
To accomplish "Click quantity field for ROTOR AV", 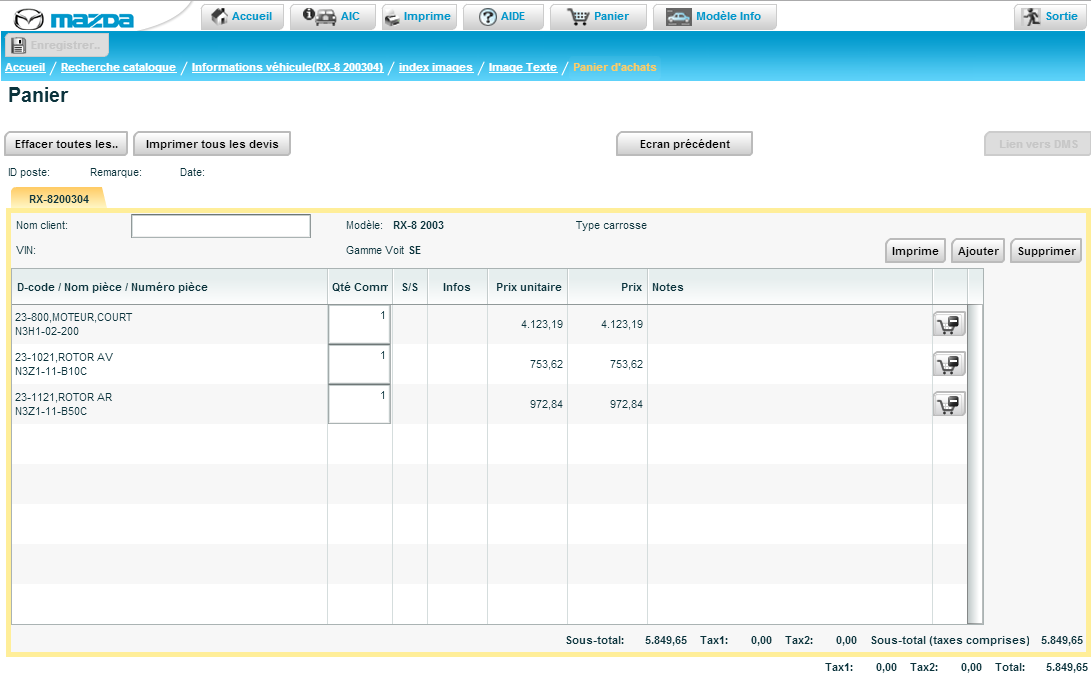I will click(359, 364).
